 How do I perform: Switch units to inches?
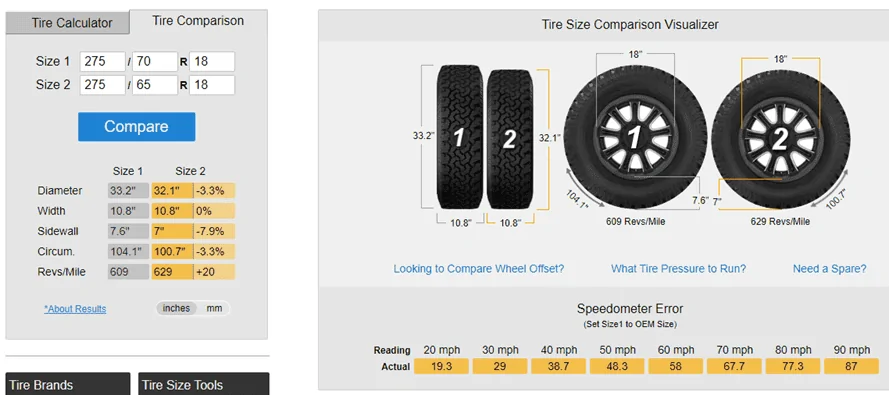click(x=176, y=308)
